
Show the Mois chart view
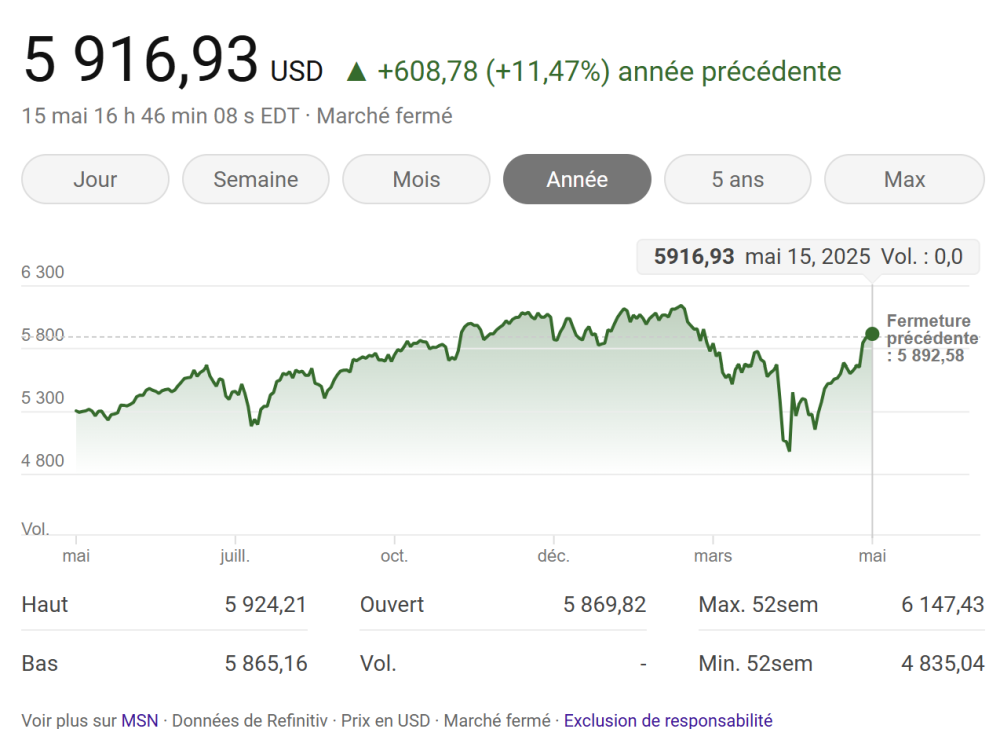416,179
